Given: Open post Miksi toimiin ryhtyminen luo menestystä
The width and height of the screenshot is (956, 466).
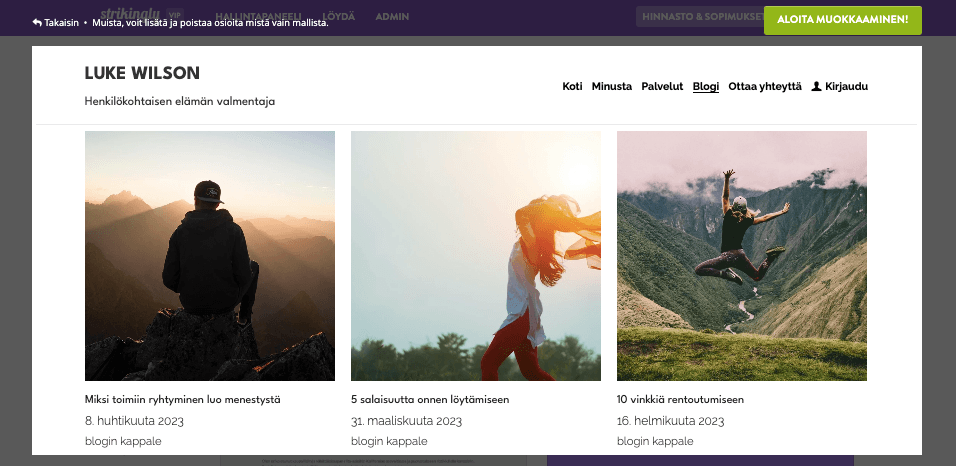Looking at the screenshot, I should [x=183, y=400].
